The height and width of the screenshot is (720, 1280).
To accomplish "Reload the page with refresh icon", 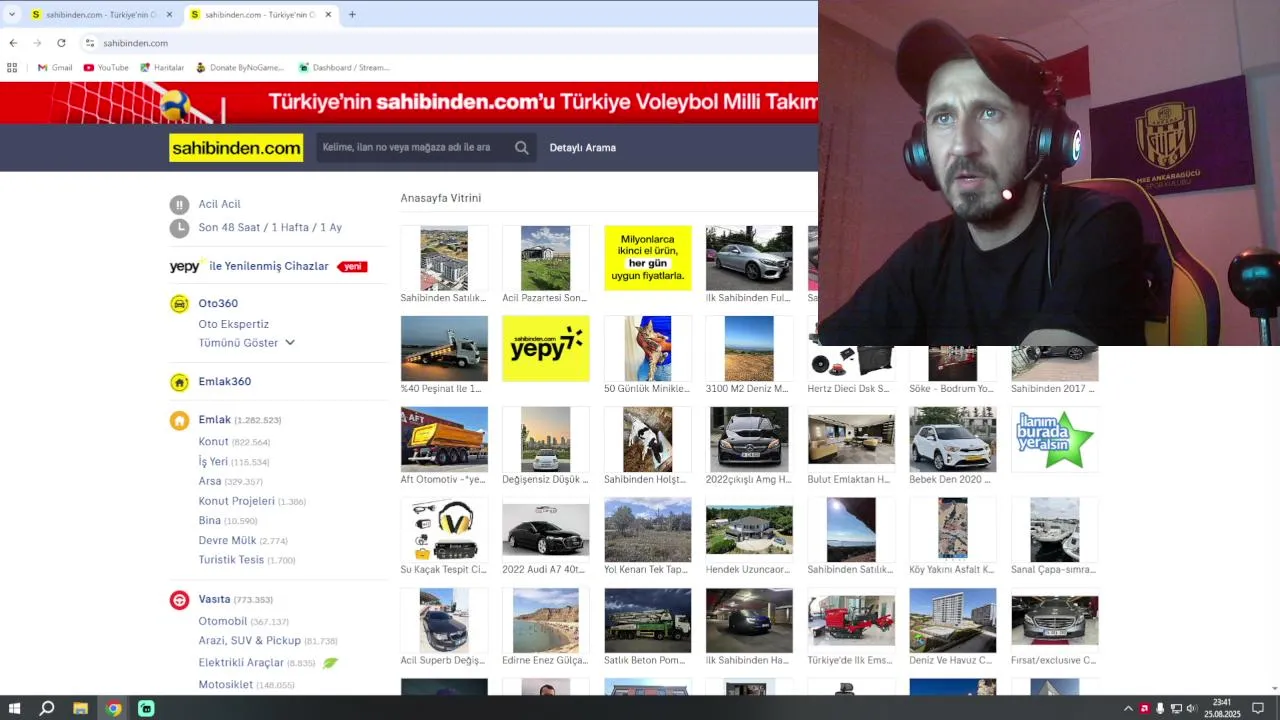I will pyautogui.click(x=61, y=43).
